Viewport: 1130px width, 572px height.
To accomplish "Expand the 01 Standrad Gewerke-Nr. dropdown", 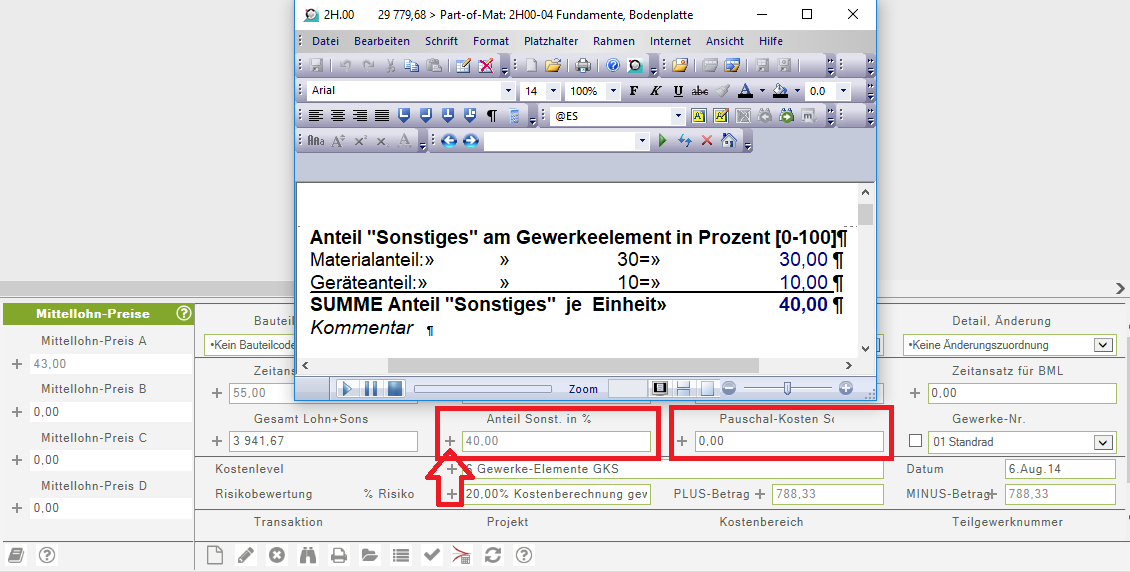I will (1103, 442).
